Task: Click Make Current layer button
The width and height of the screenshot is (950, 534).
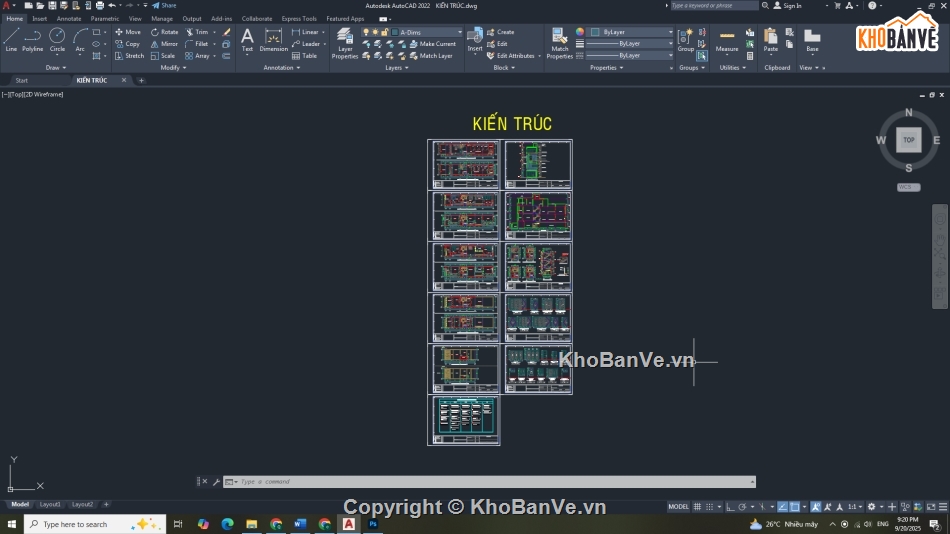Action: click(x=433, y=44)
